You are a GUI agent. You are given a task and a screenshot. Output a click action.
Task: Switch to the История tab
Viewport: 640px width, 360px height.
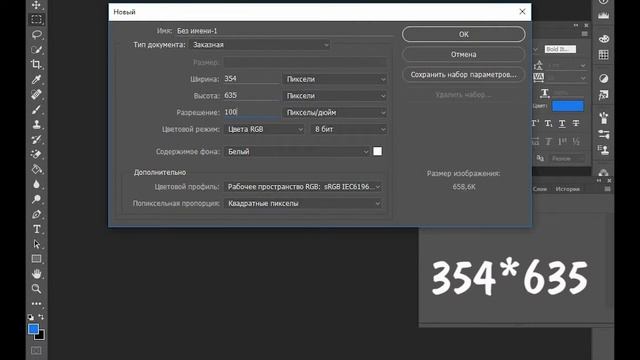point(567,189)
